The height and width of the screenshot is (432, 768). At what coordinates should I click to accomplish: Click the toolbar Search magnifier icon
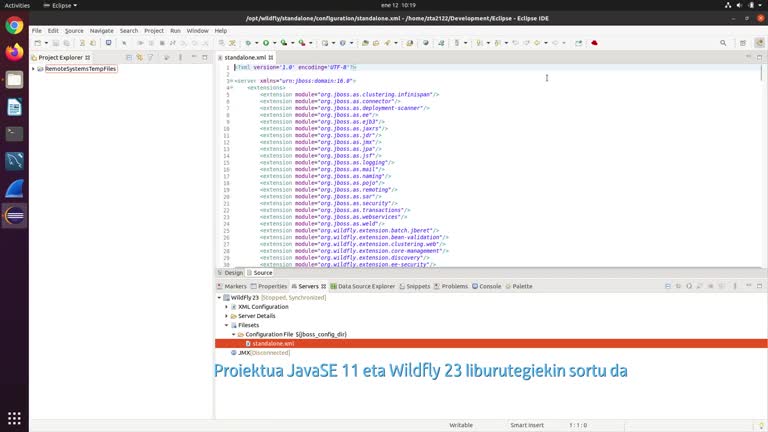tap(723, 43)
